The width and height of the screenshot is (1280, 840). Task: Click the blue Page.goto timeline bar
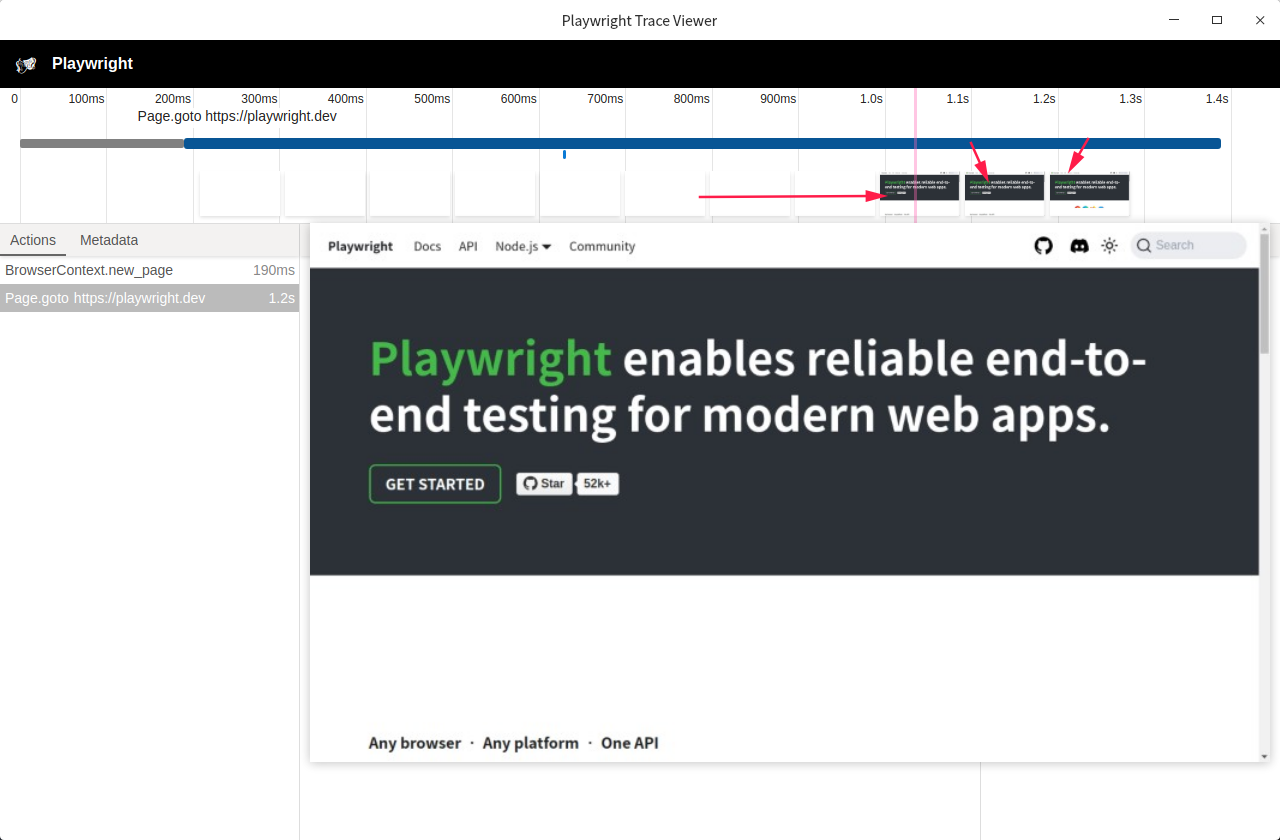(702, 144)
